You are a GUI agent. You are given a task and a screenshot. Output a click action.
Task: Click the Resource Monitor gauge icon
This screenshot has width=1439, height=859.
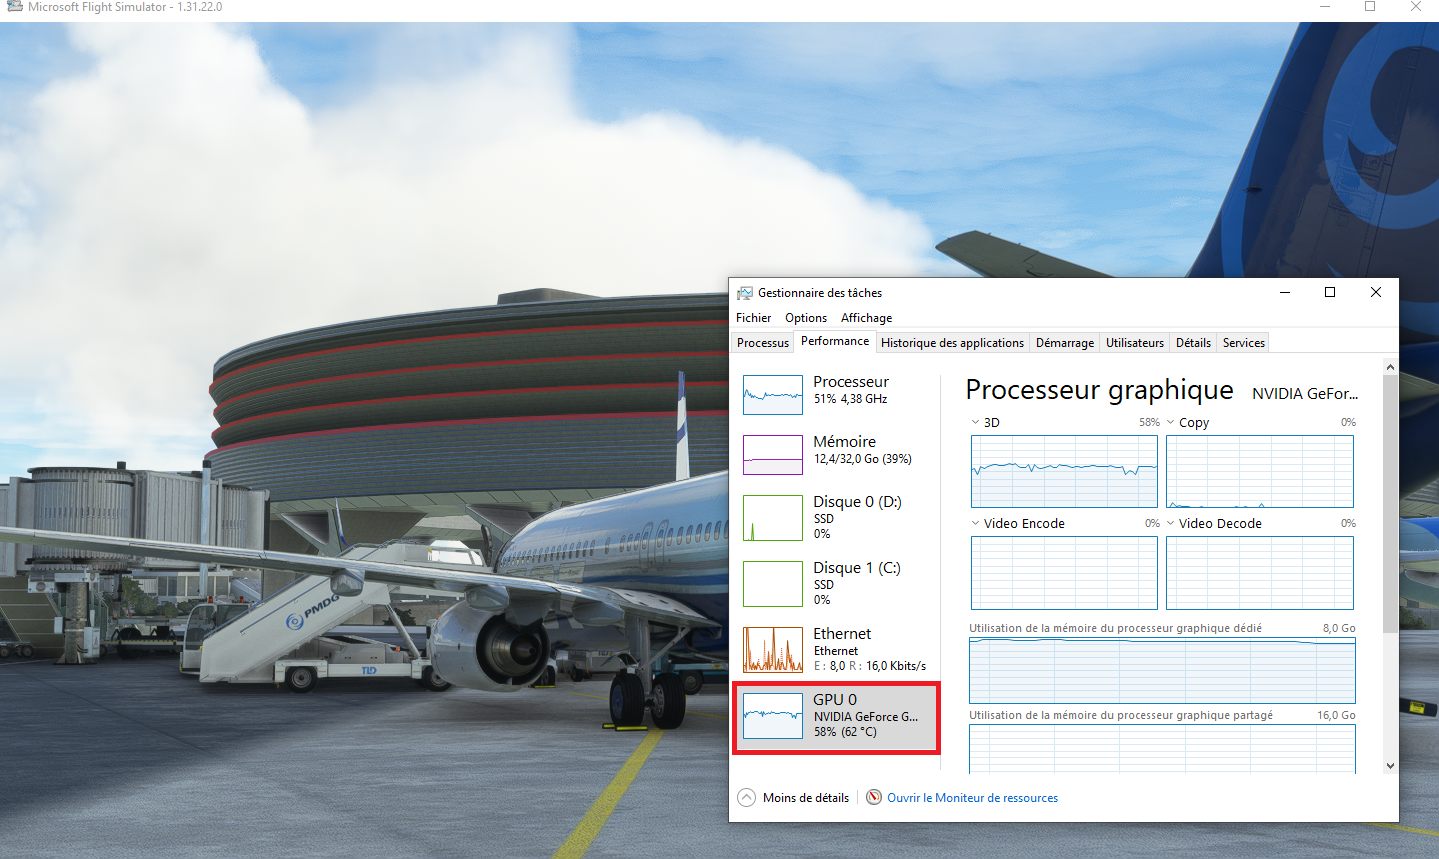pos(874,797)
